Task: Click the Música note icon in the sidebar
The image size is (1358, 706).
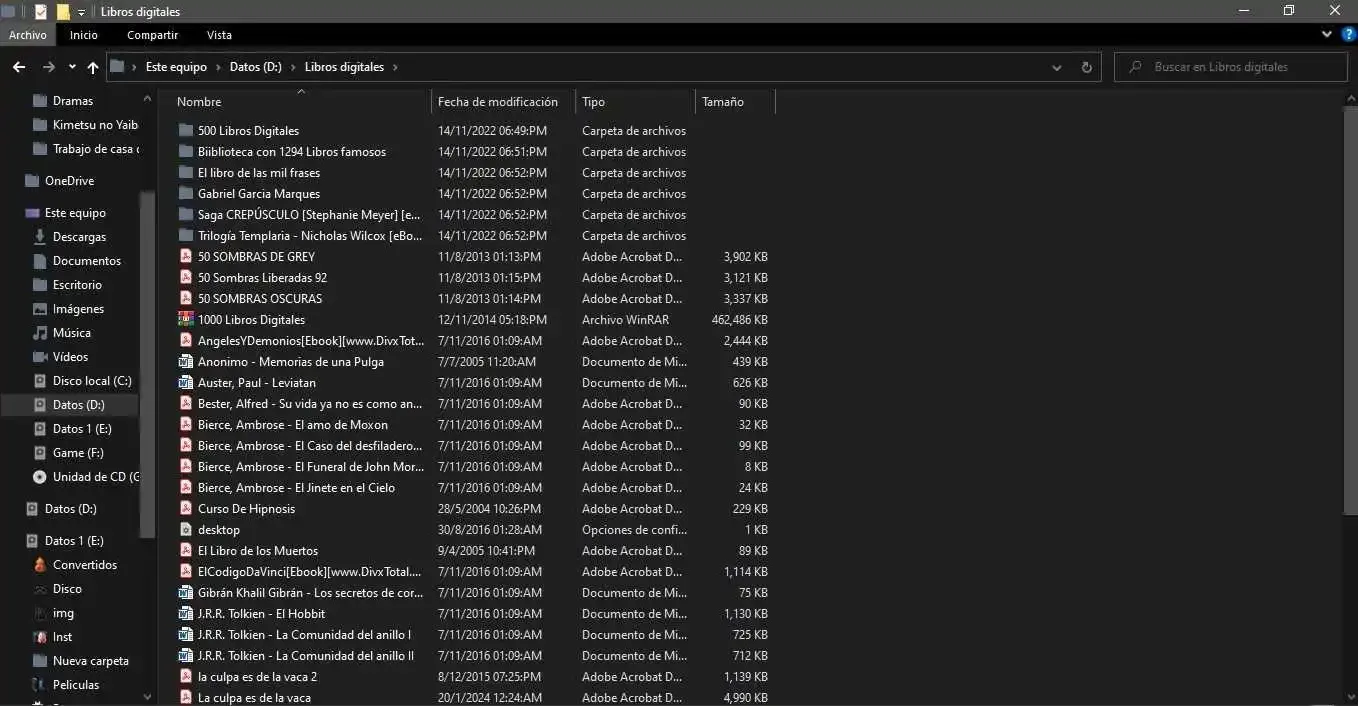Action: click(40, 333)
